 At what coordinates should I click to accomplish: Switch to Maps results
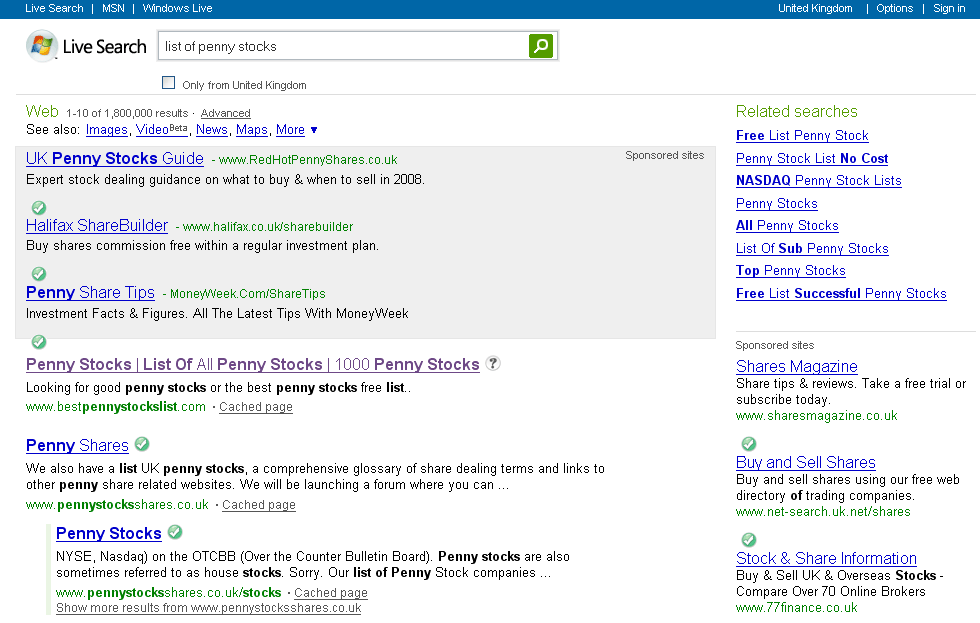tap(252, 129)
